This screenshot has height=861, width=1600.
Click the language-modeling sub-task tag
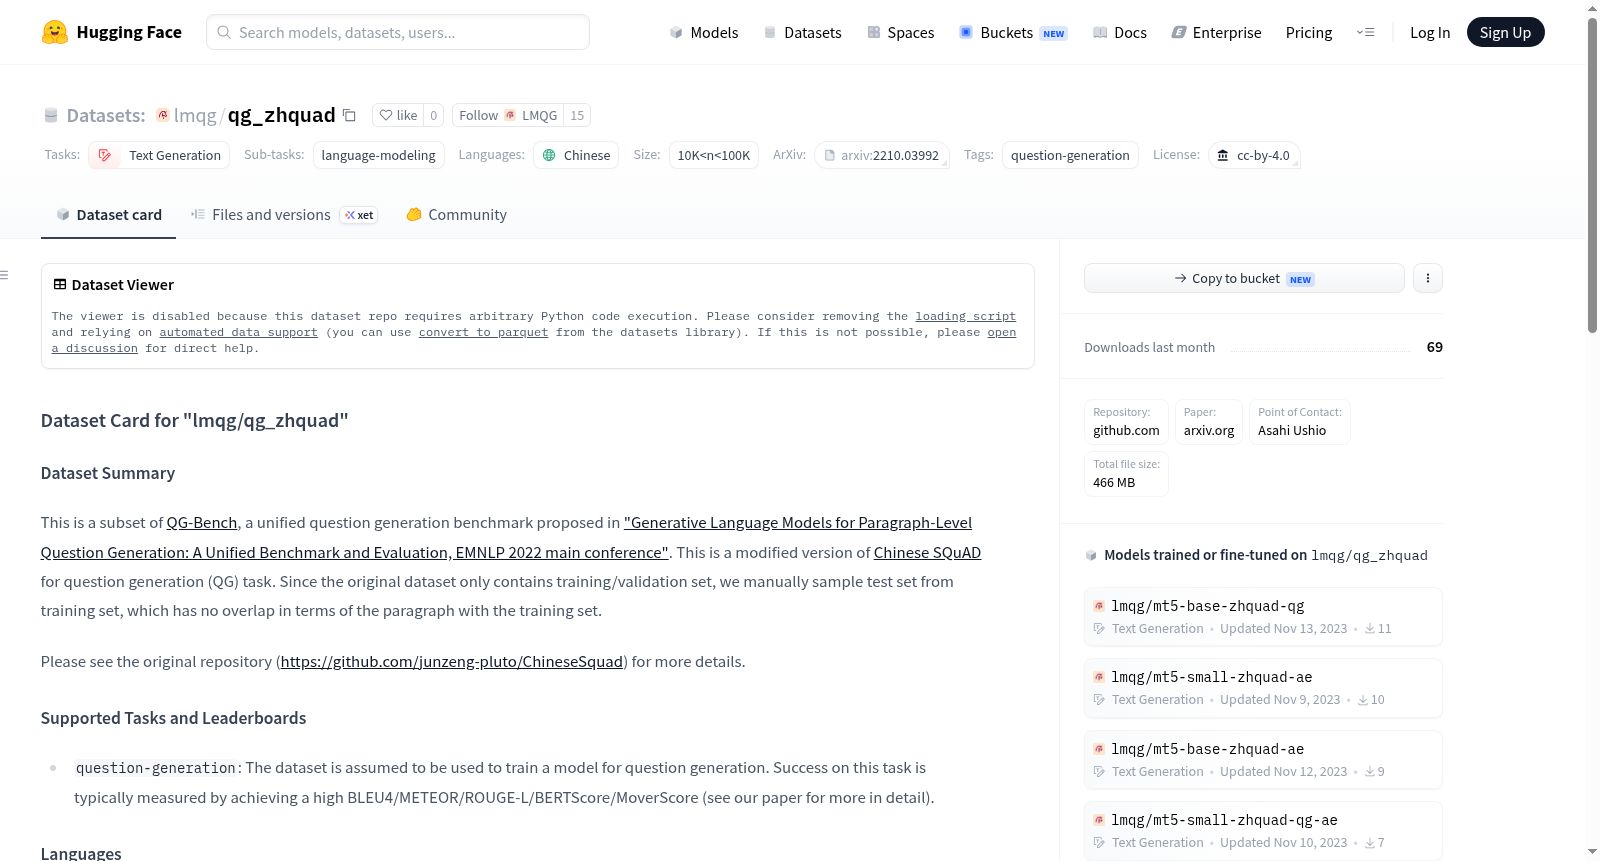click(378, 155)
